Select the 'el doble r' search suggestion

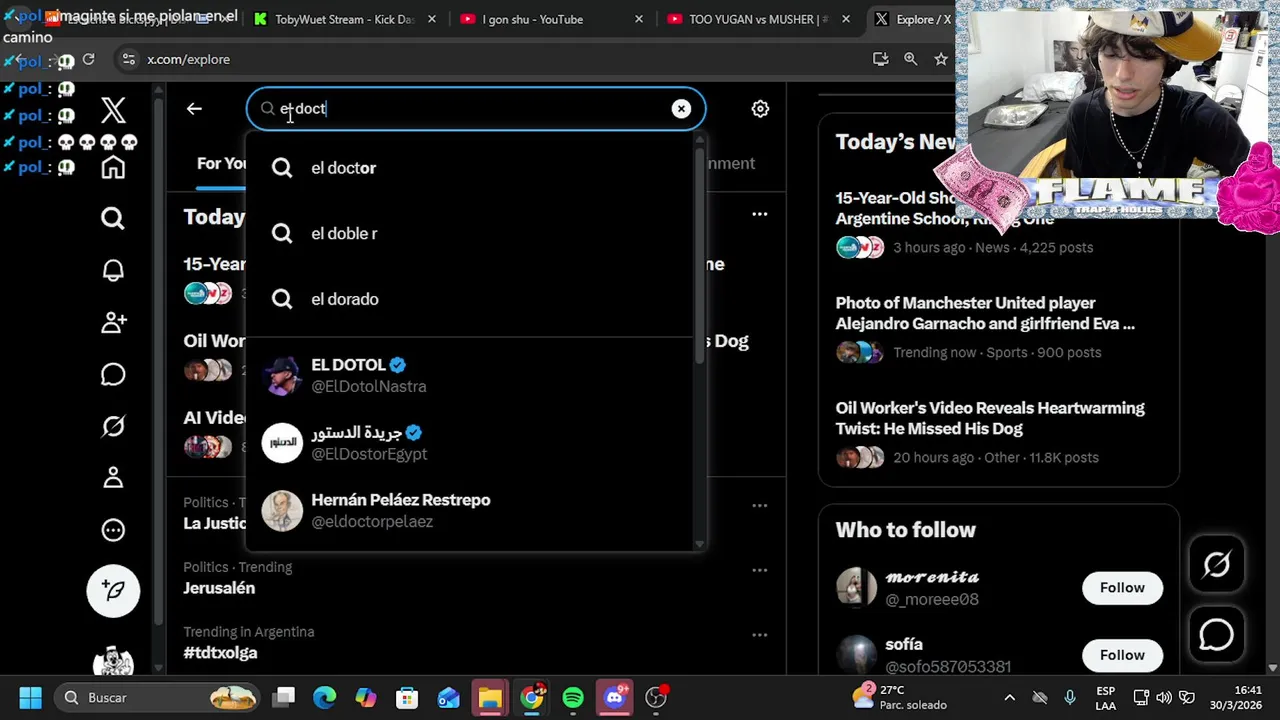pyautogui.click(x=471, y=233)
